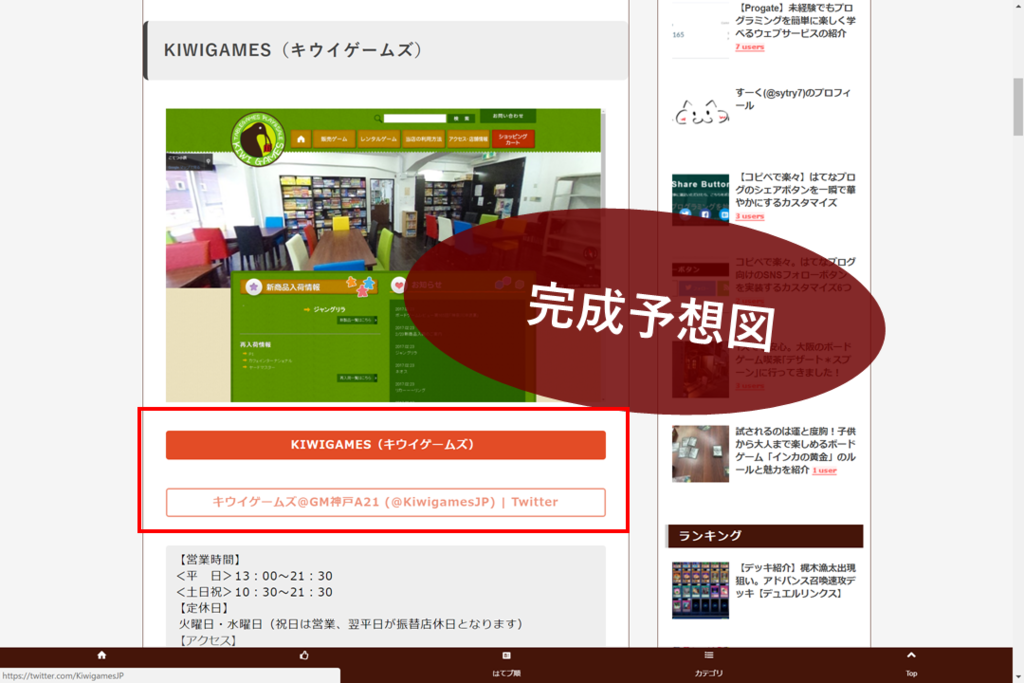This screenshot has width=1024, height=683.
Task: Click the Progate article thumbnail graphic
Action: pyautogui.click(x=700, y=31)
